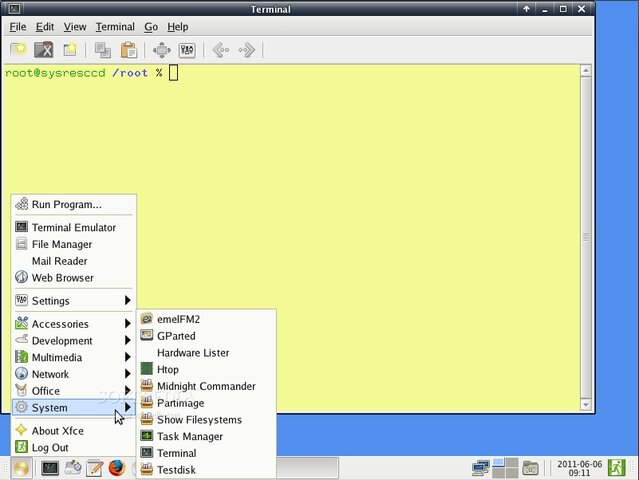This screenshot has width=639, height=480.
Task: Choose Log Out from the menu
Action: coord(74,447)
